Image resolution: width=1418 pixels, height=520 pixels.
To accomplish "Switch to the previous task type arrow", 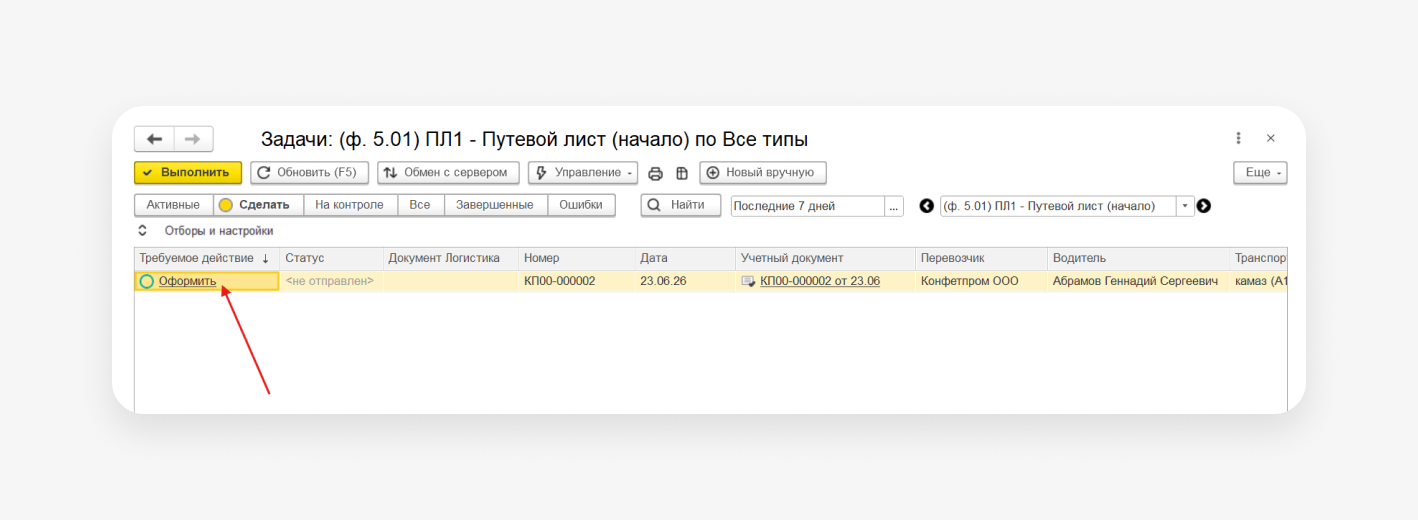I will click(926, 205).
